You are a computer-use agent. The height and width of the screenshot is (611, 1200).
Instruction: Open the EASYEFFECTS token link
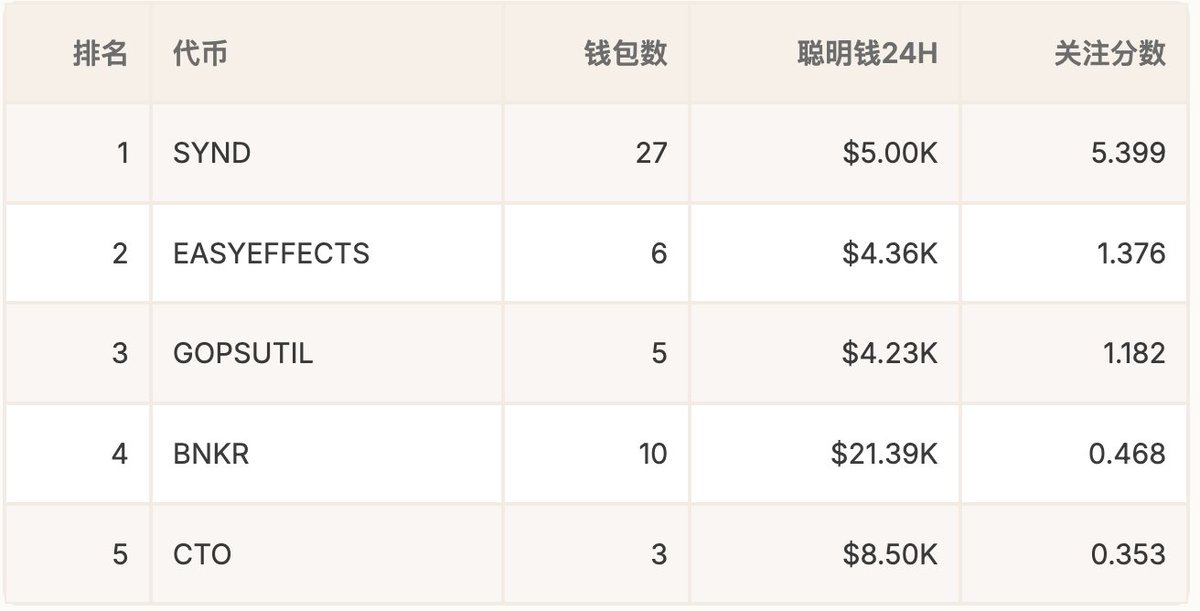click(x=271, y=254)
